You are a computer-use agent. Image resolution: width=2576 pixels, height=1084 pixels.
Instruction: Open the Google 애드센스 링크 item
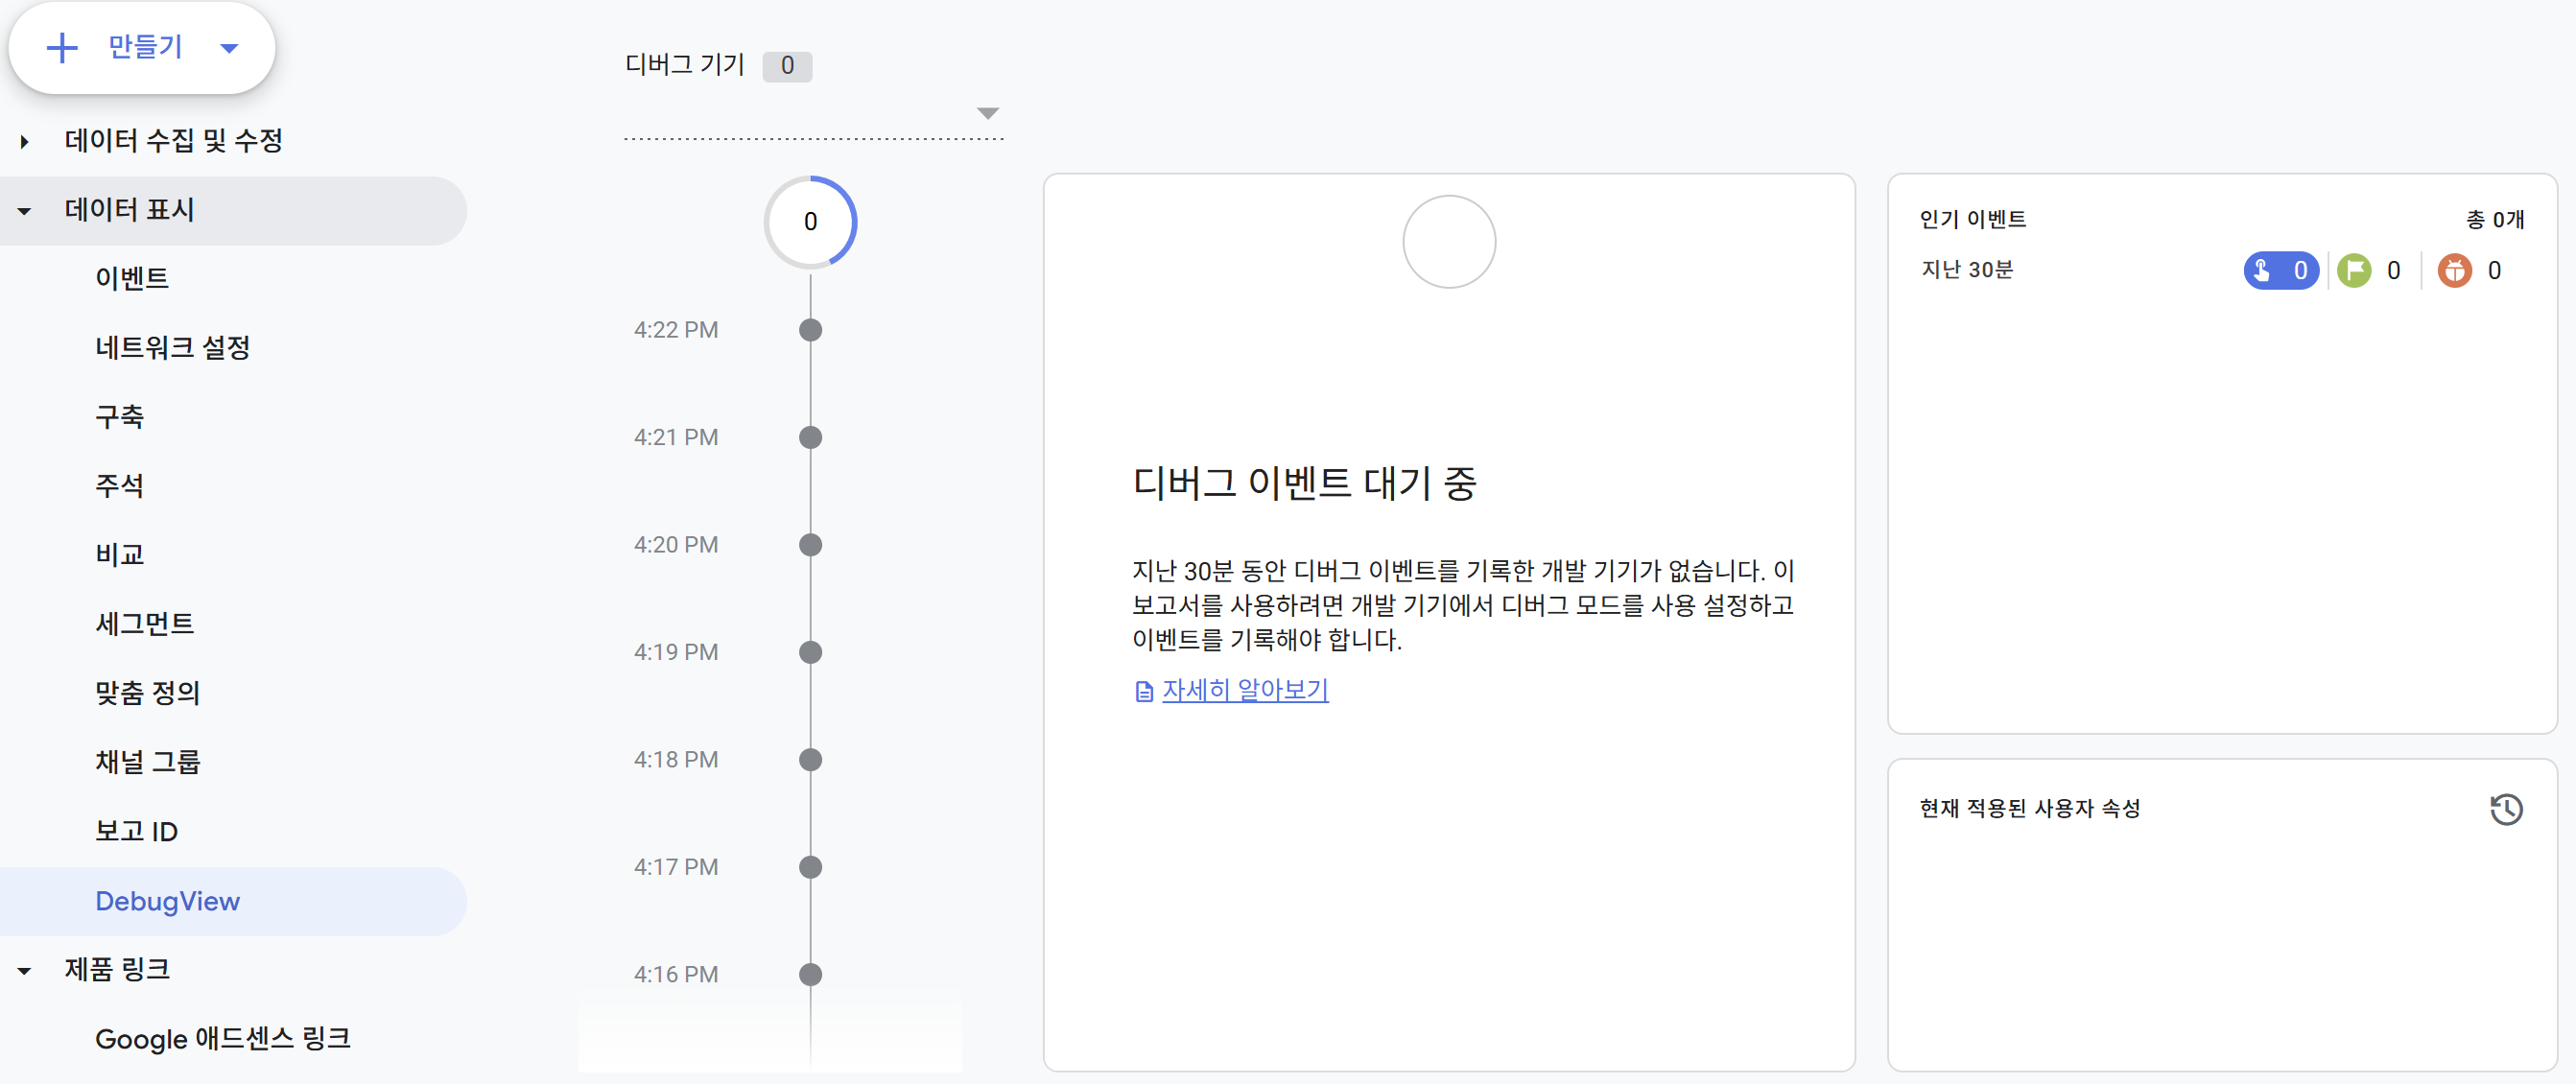[x=222, y=1039]
